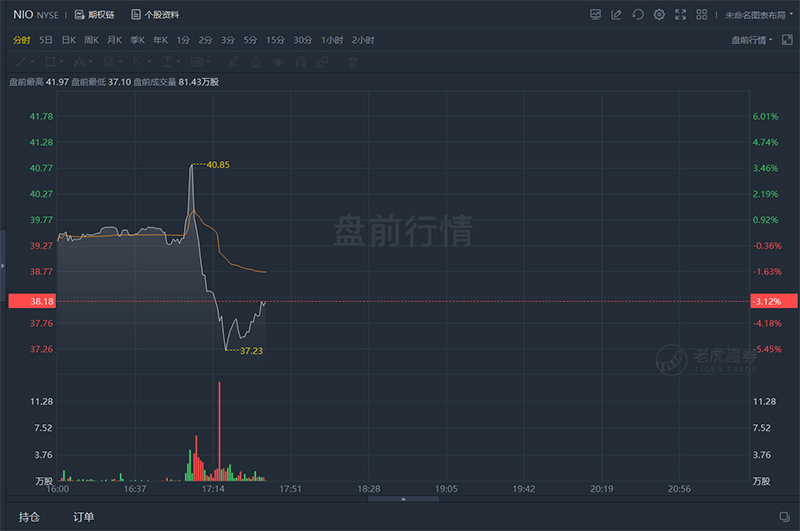Select the 5分 interval
Image resolution: width=800 pixels, height=531 pixels.
(250, 40)
